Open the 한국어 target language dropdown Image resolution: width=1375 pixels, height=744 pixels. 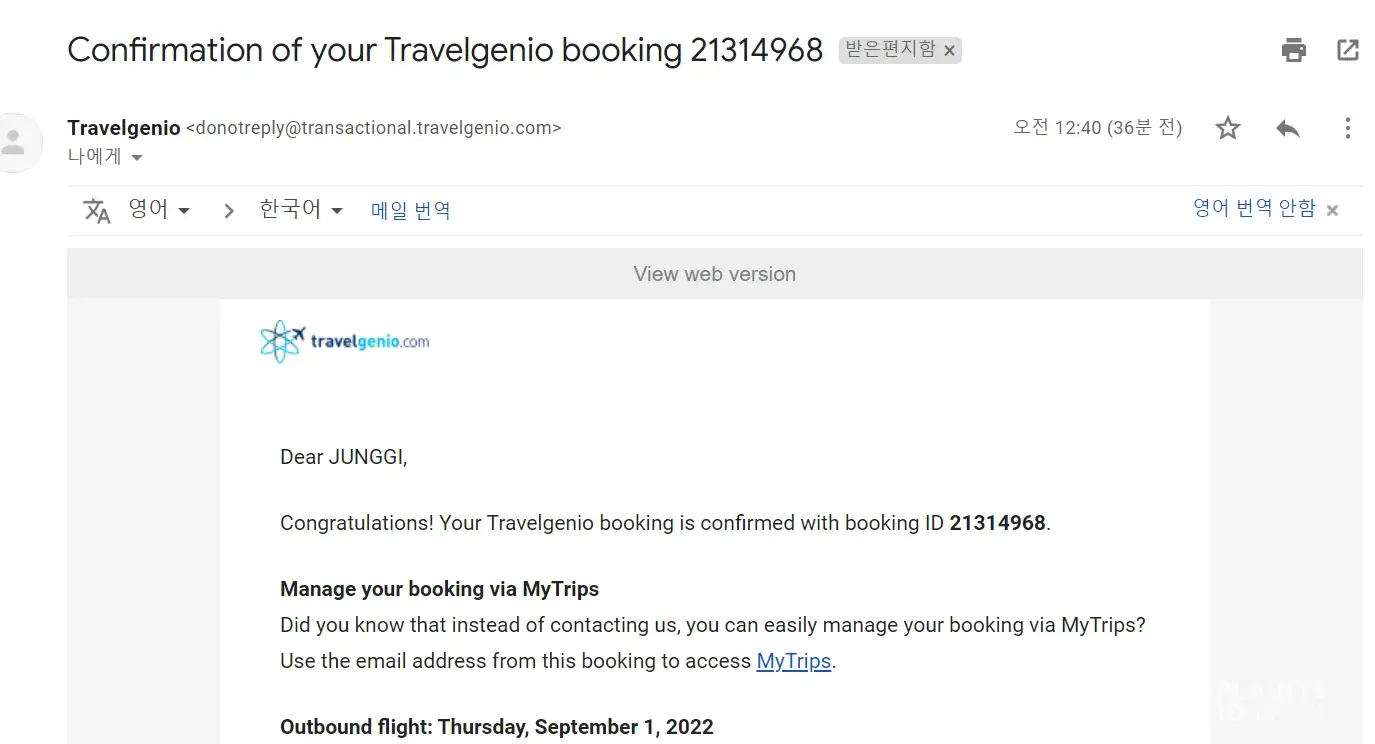click(x=301, y=210)
